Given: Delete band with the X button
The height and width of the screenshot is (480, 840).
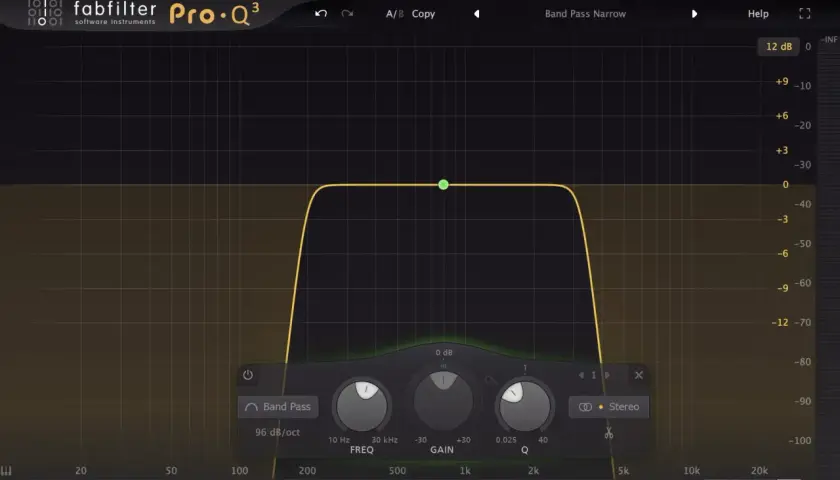Looking at the screenshot, I should tap(639, 375).
